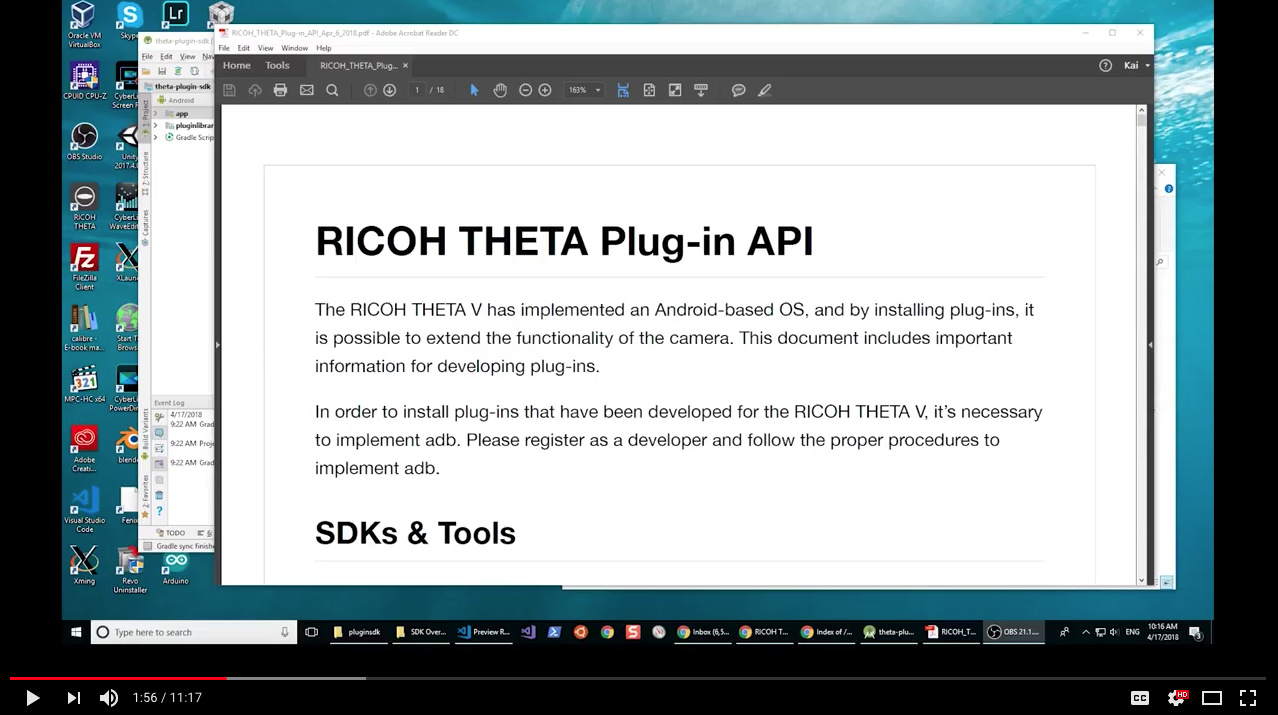Open the pluginsdk folder taskbar item
The image size is (1278, 715).
pos(357,632)
